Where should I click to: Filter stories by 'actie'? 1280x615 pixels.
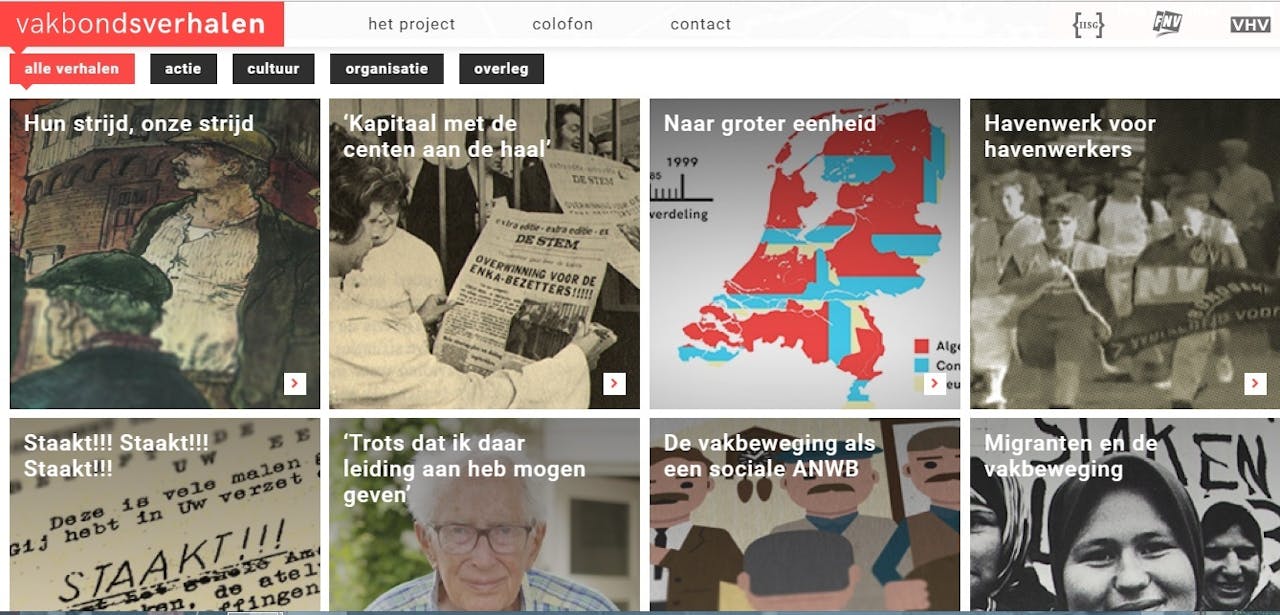click(183, 69)
